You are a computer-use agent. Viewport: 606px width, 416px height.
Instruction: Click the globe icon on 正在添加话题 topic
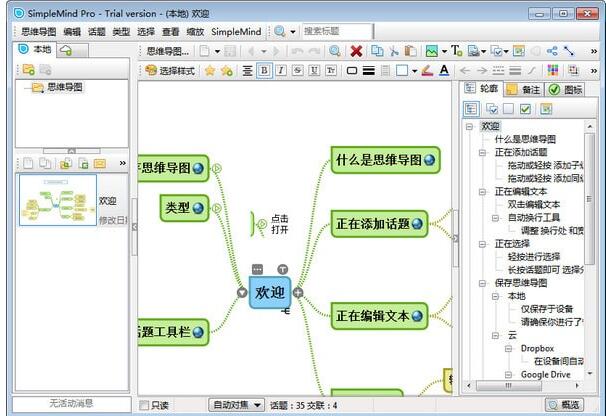(417, 224)
